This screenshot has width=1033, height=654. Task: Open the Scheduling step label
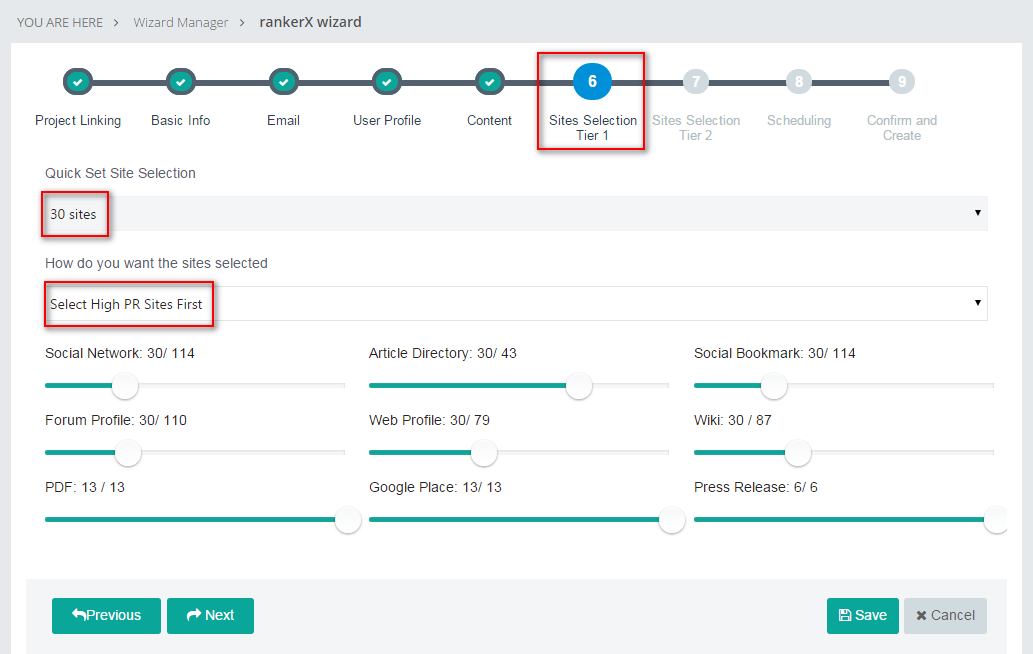click(798, 121)
